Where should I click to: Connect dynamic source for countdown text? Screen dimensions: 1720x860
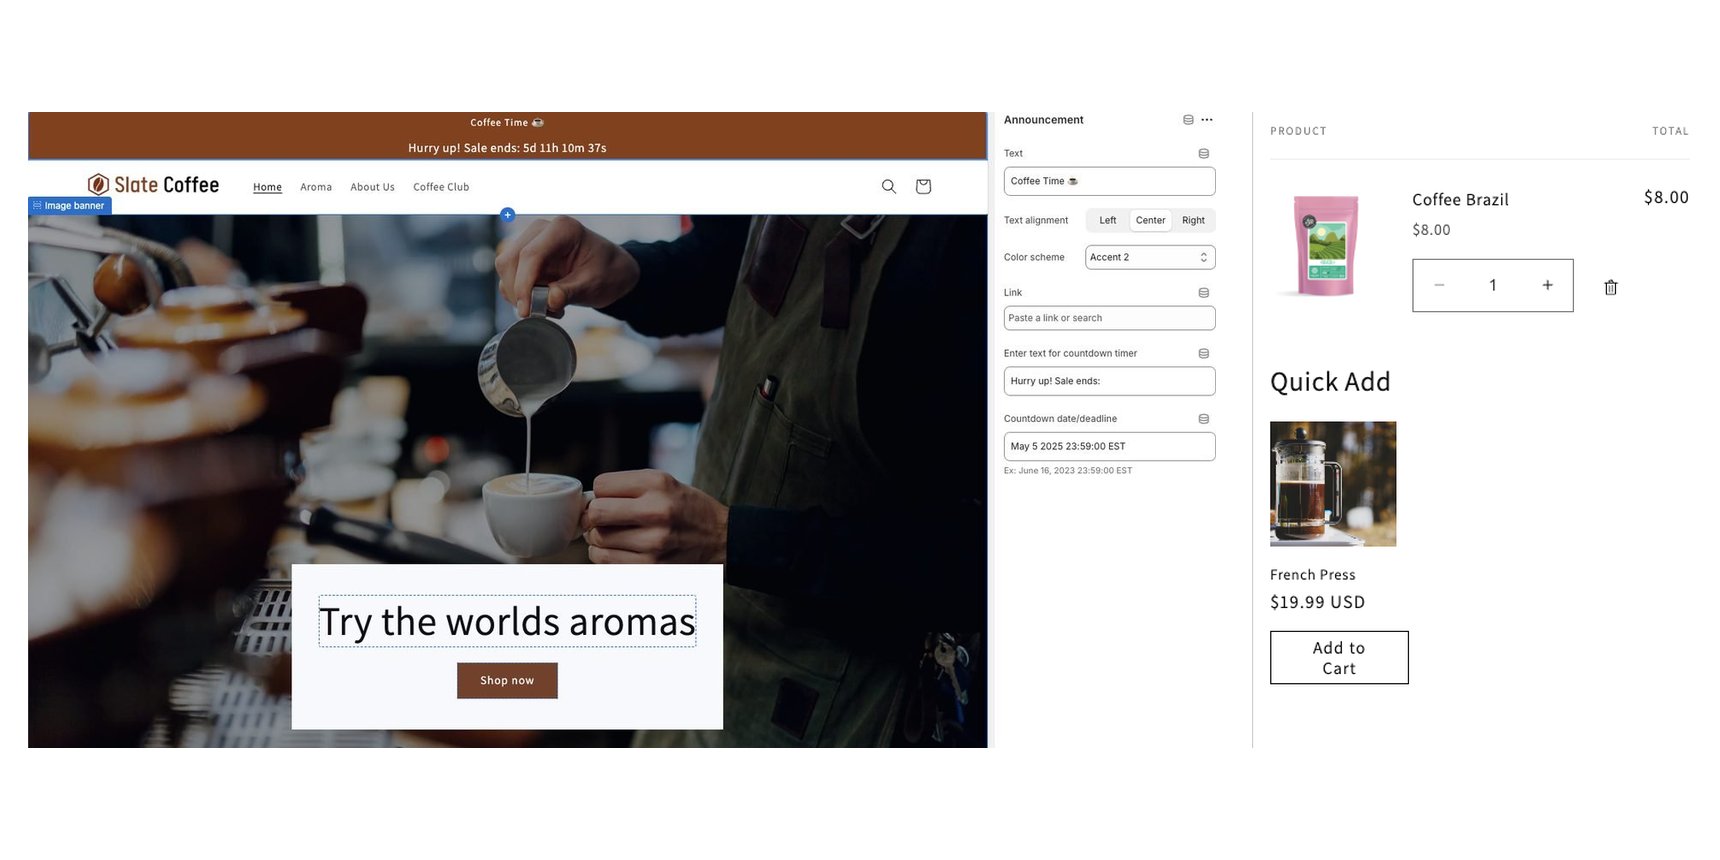(x=1204, y=354)
